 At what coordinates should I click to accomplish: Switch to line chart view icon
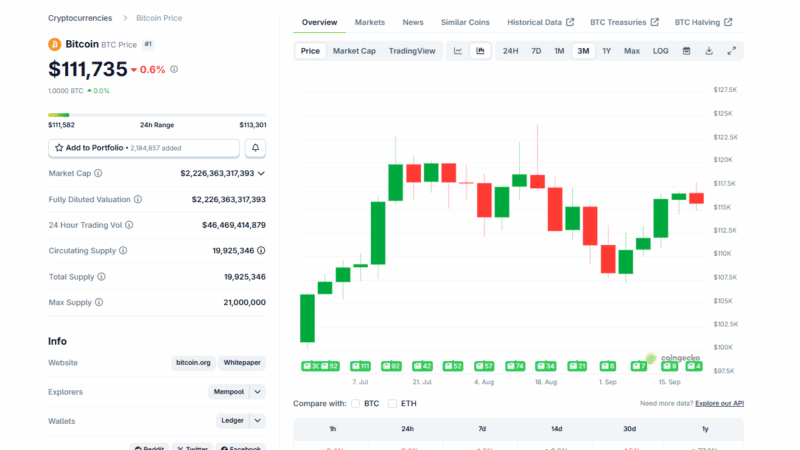[458, 51]
